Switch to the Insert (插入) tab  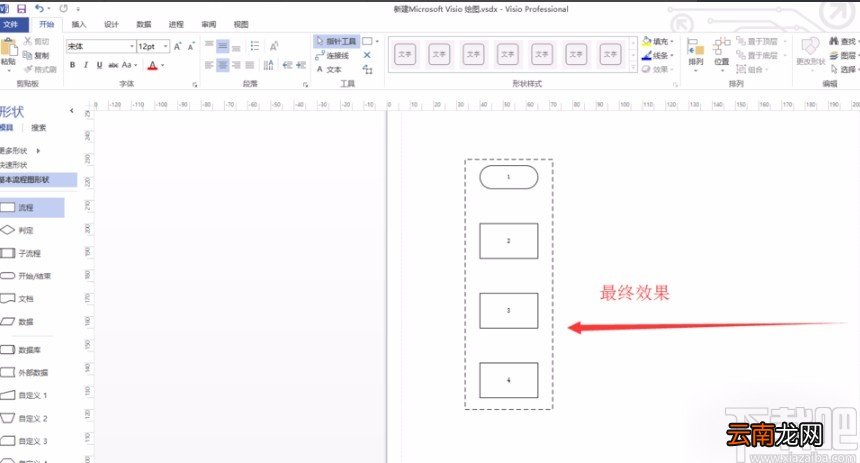(x=79, y=24)
